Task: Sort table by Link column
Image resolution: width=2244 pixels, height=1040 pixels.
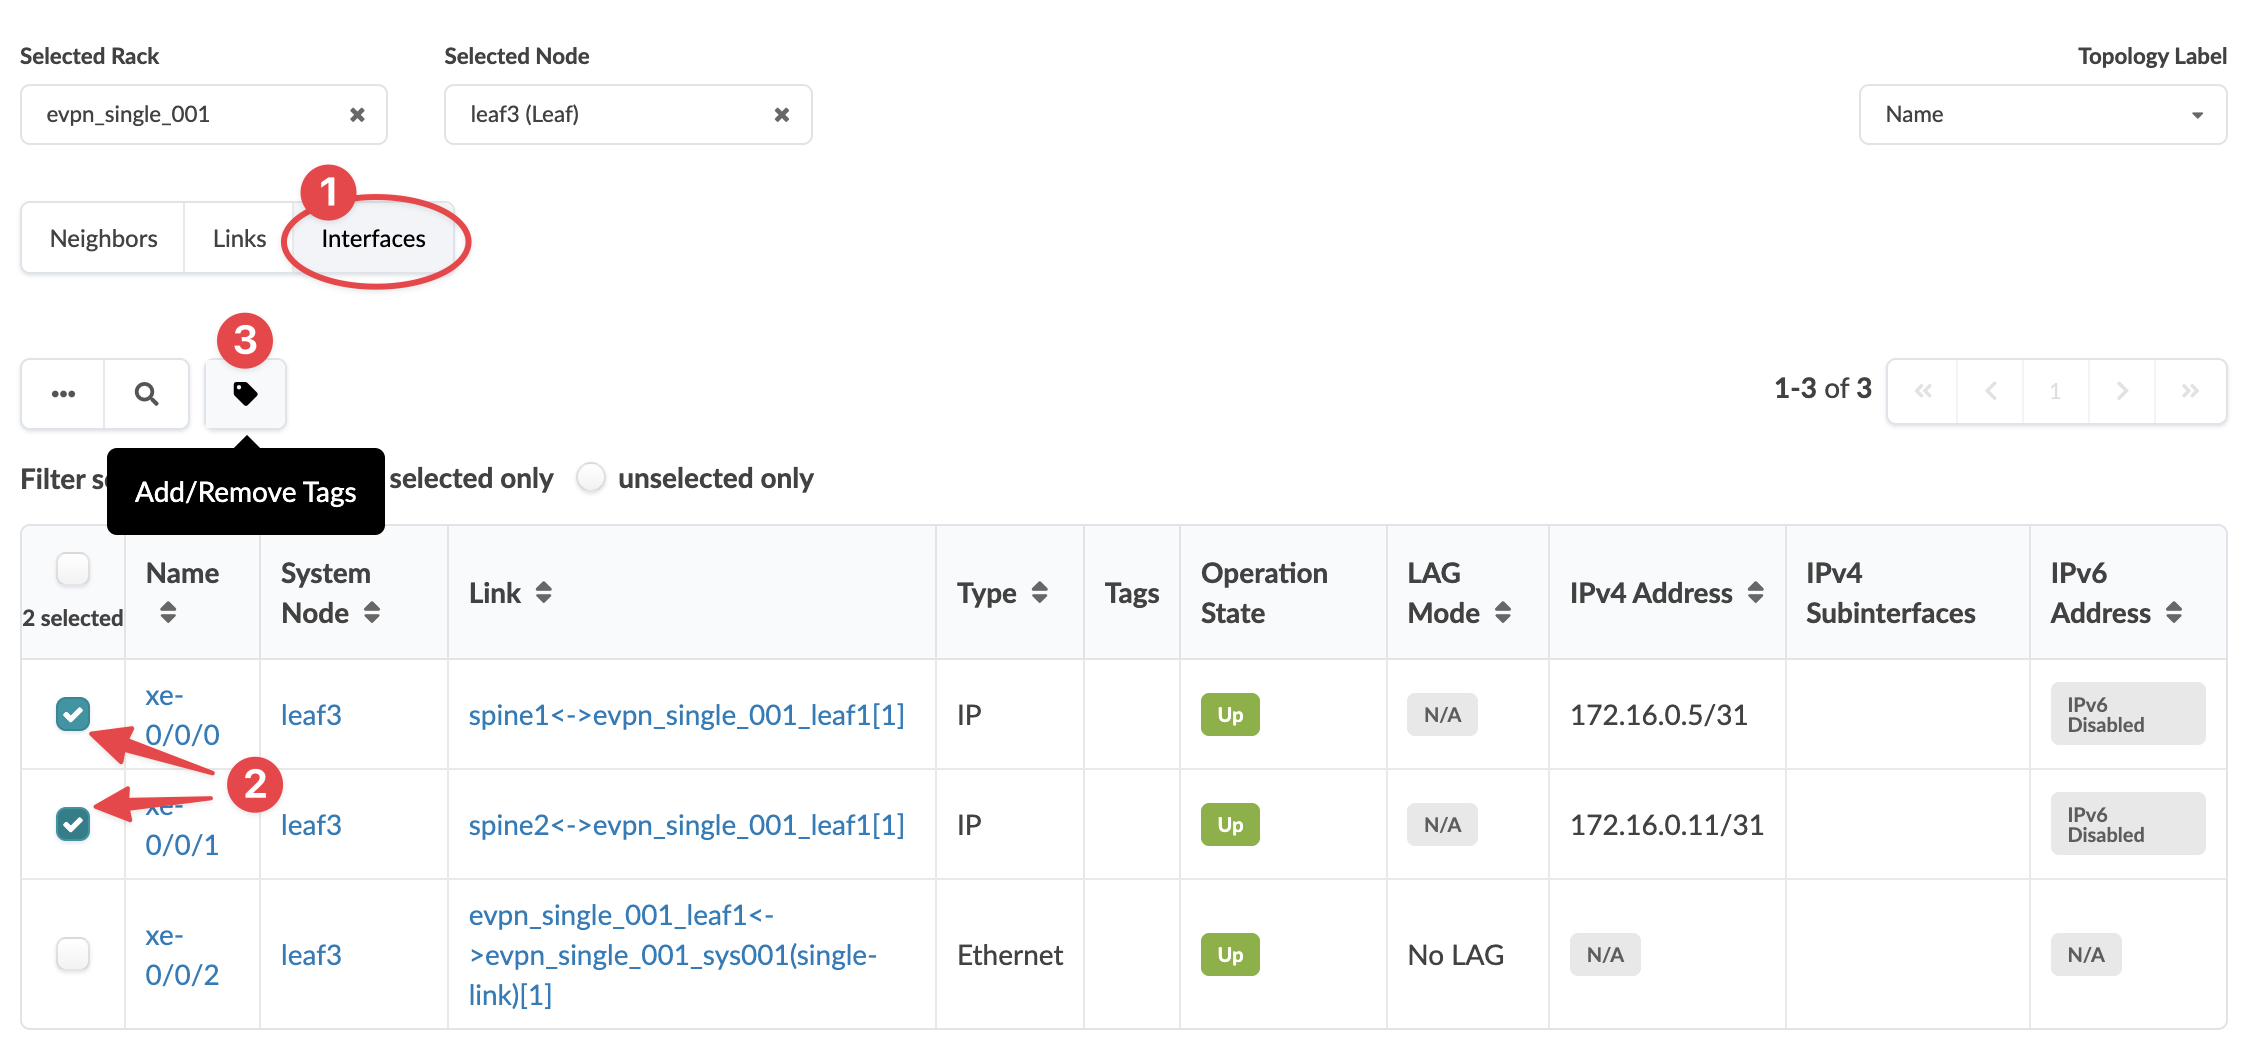Action: 543,593
